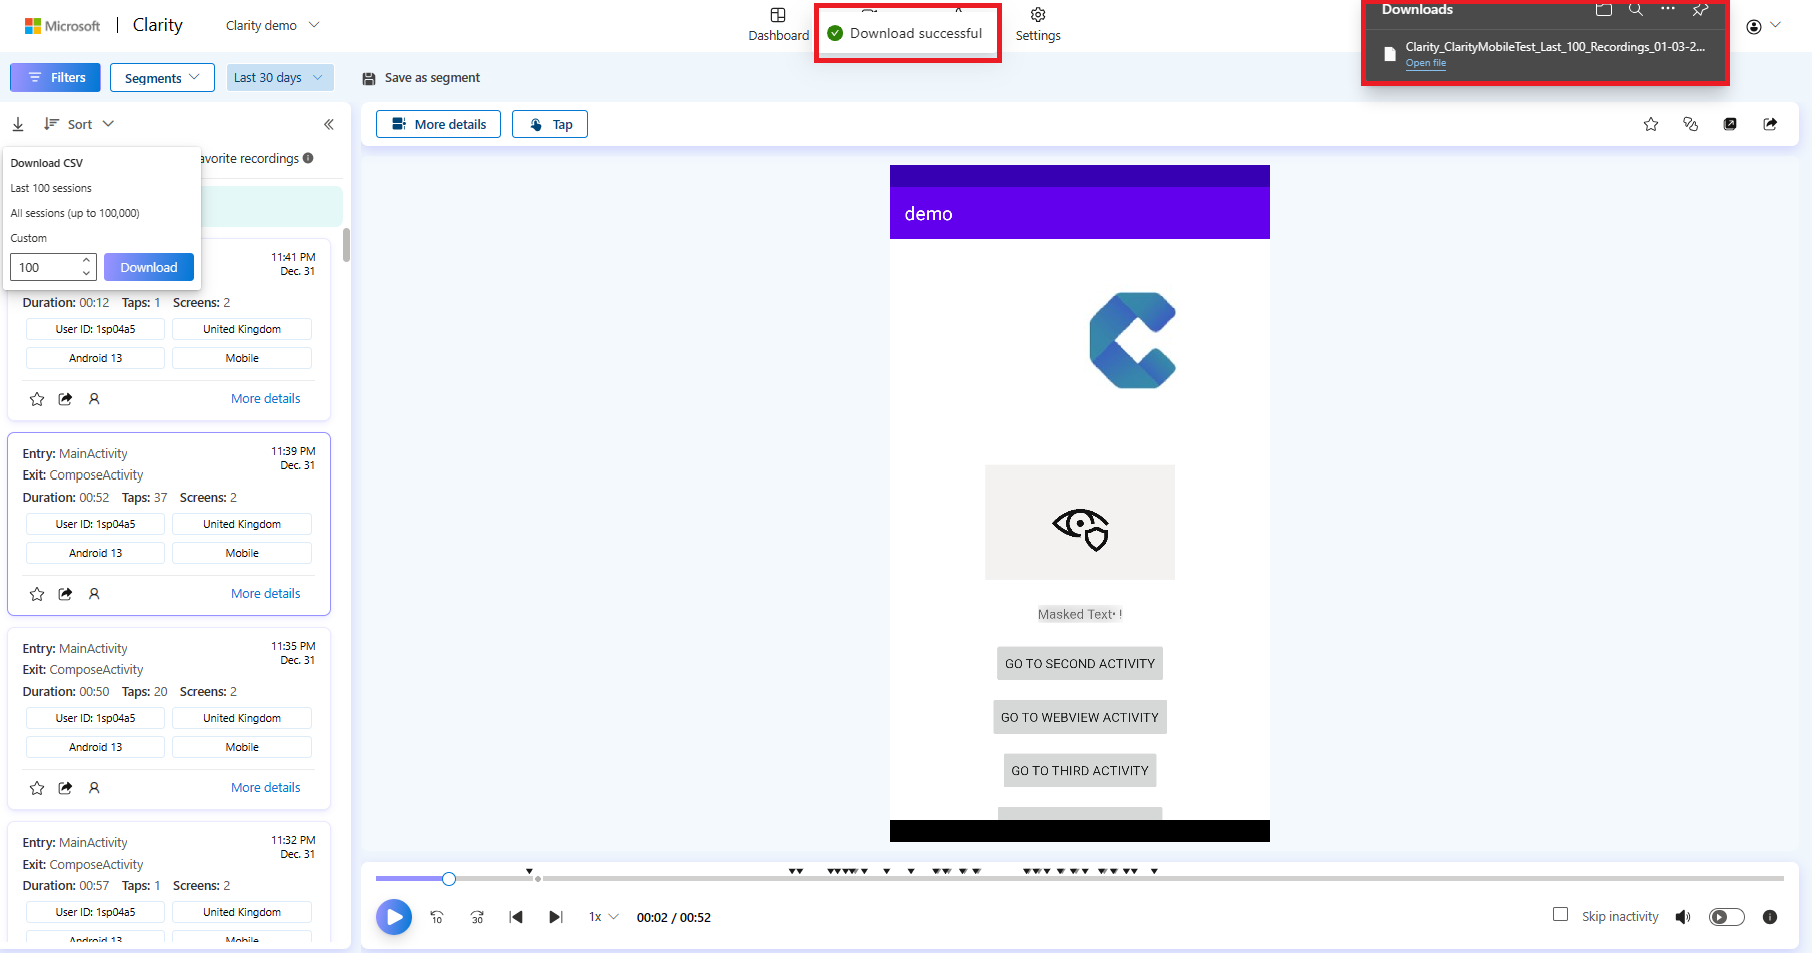This screenshot has width=1812, height=954.
Task: Open the Sort options
Action: pyautogui.click(x=79, y=124)
